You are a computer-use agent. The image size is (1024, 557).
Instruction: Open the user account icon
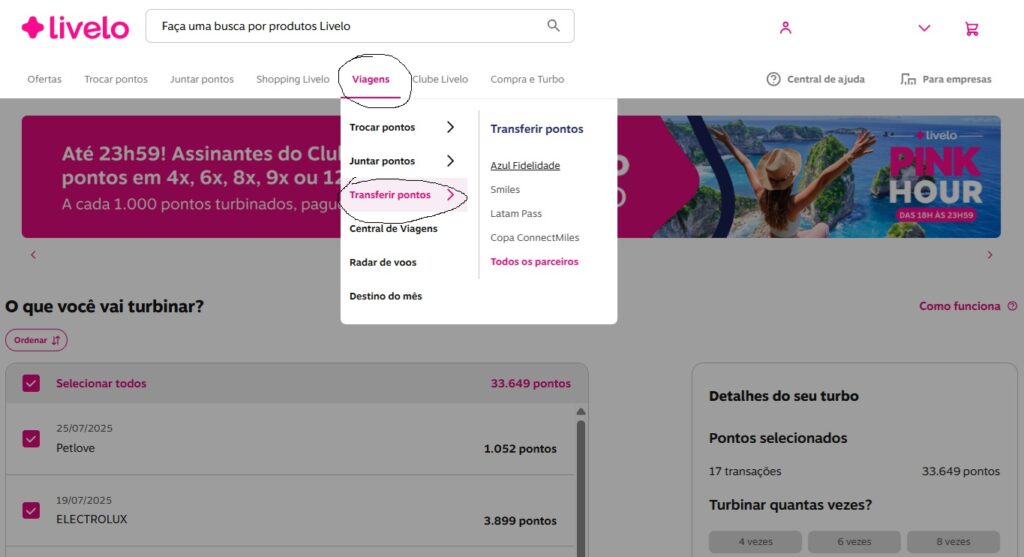coord(785,28)
